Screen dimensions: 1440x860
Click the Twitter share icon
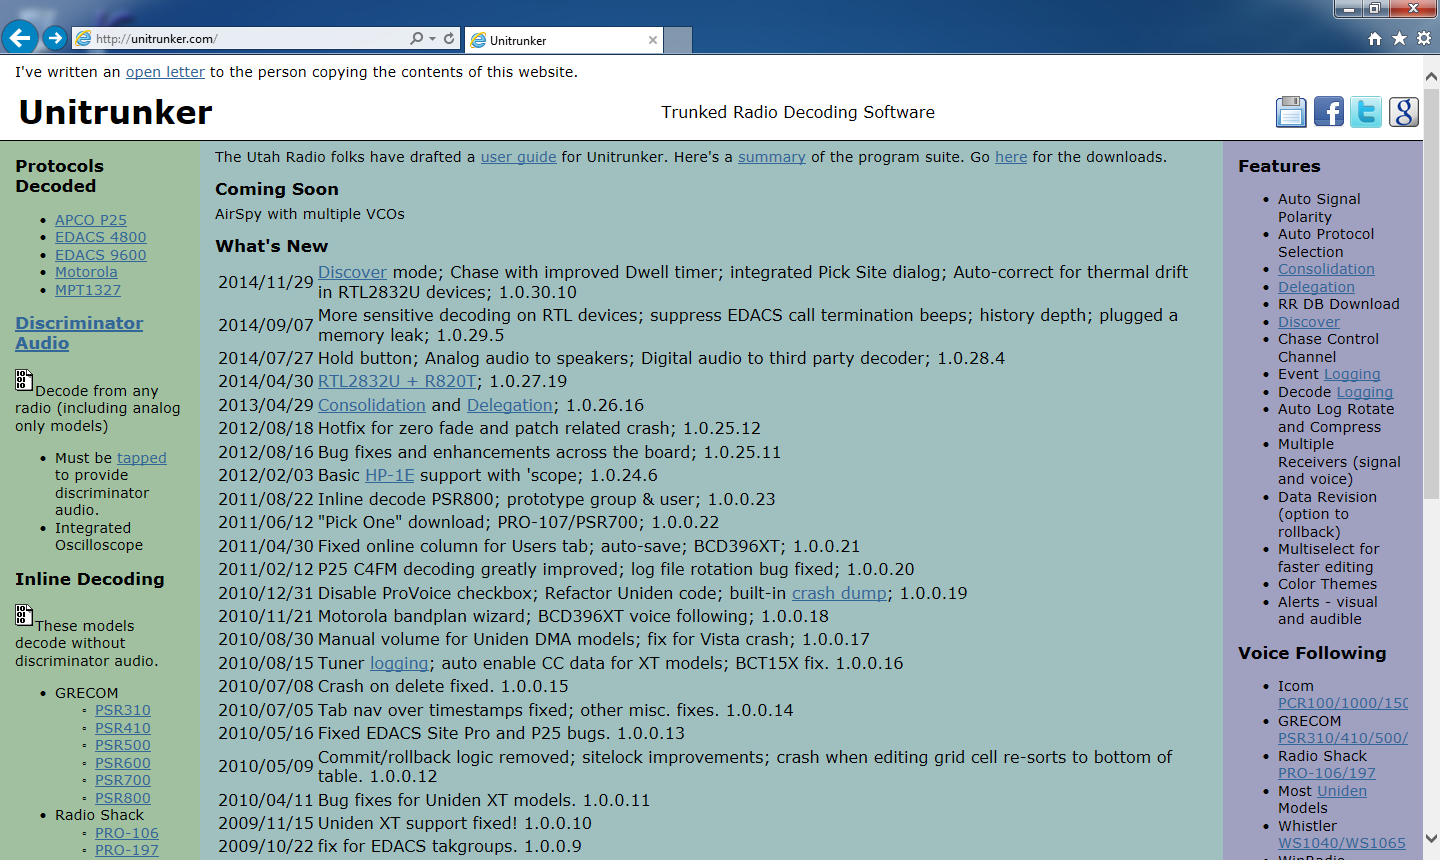pos(1366,112)
